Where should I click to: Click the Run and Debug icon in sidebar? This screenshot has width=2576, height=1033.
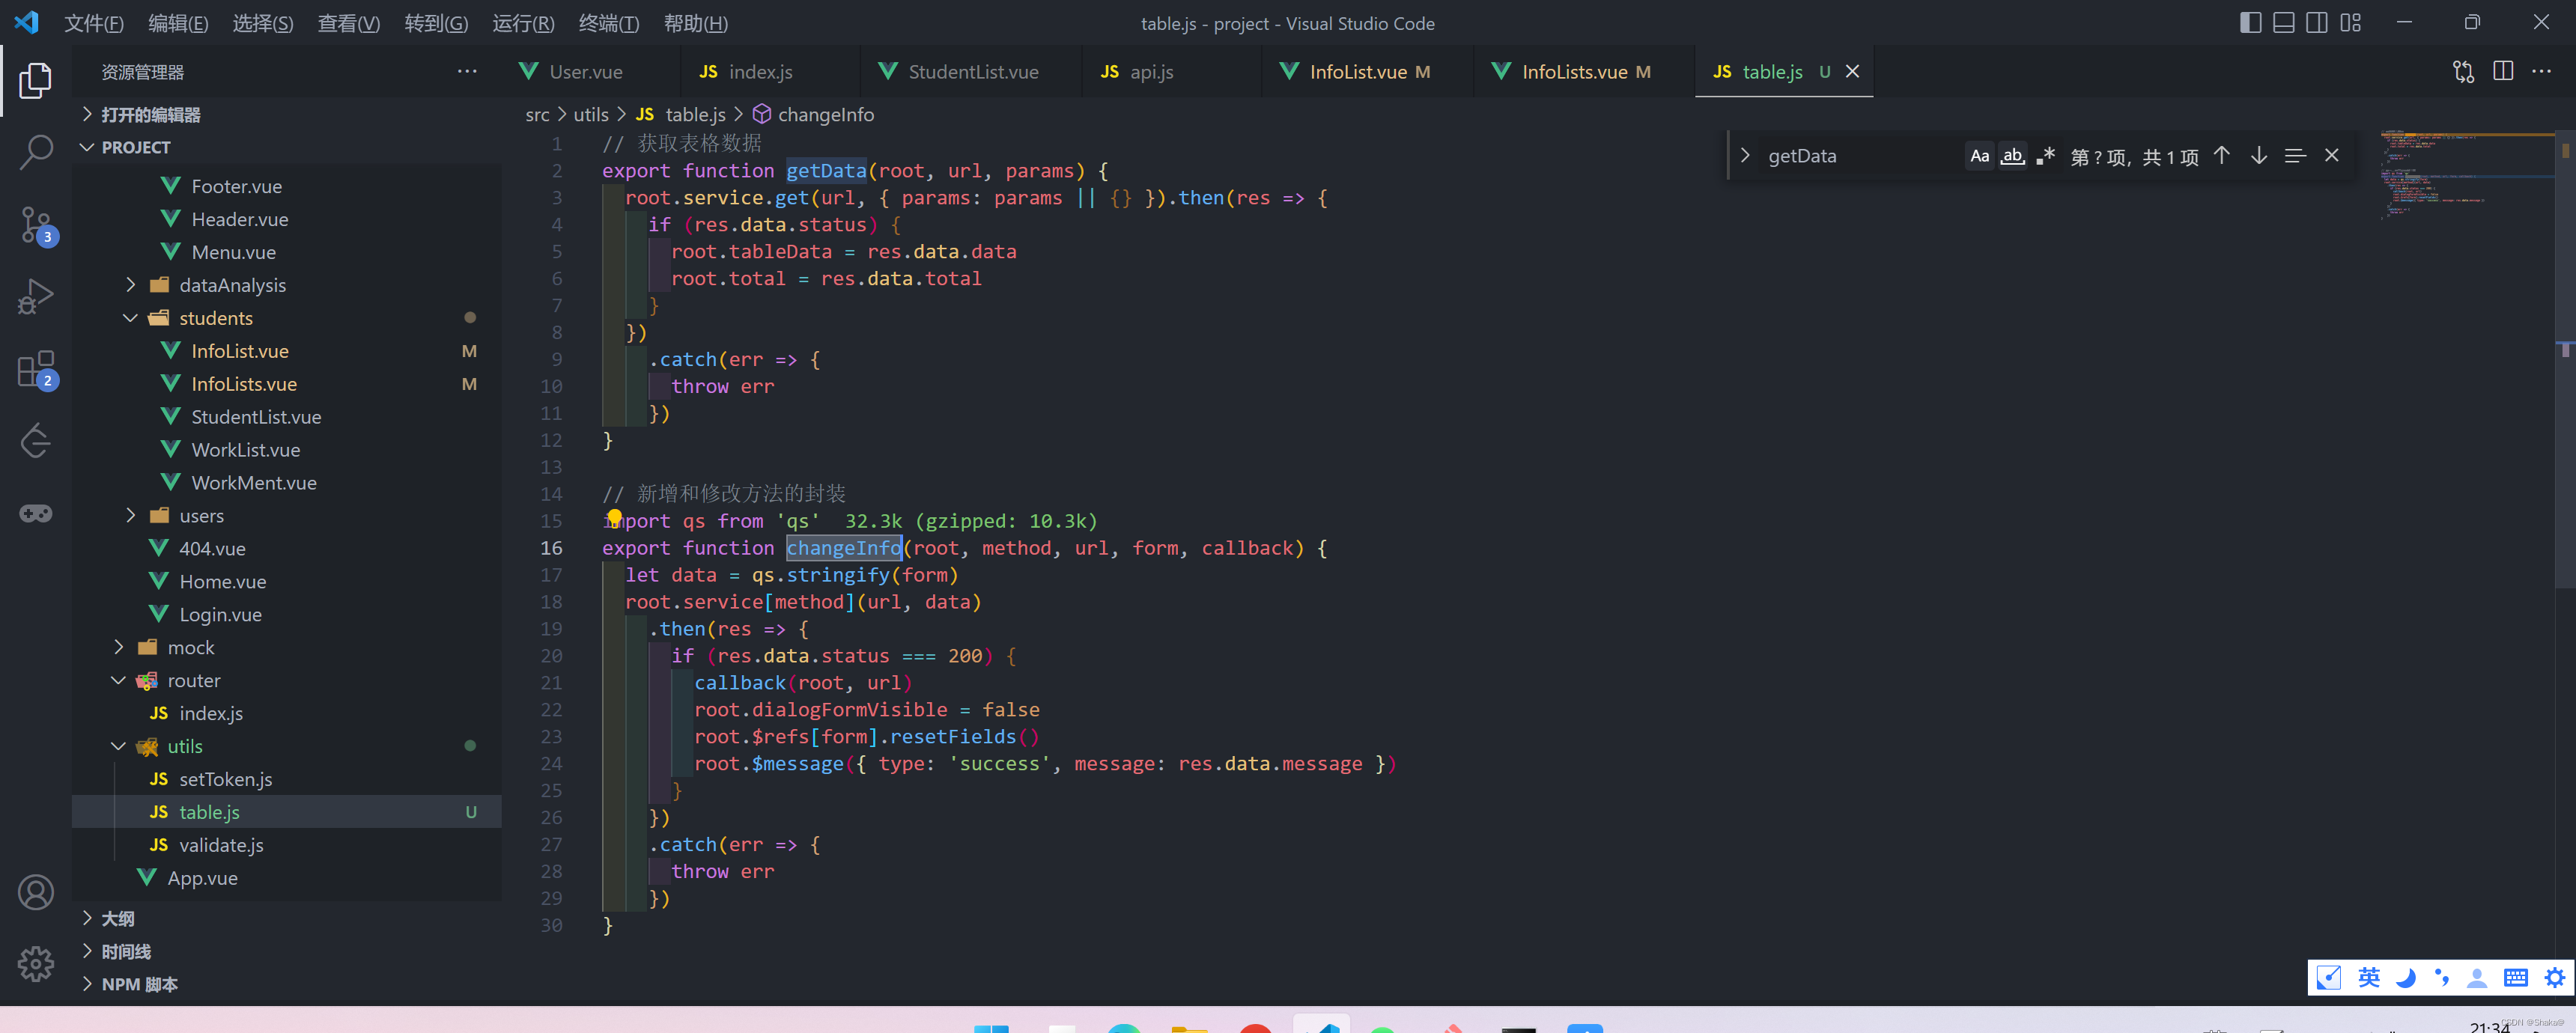(36, 297)
